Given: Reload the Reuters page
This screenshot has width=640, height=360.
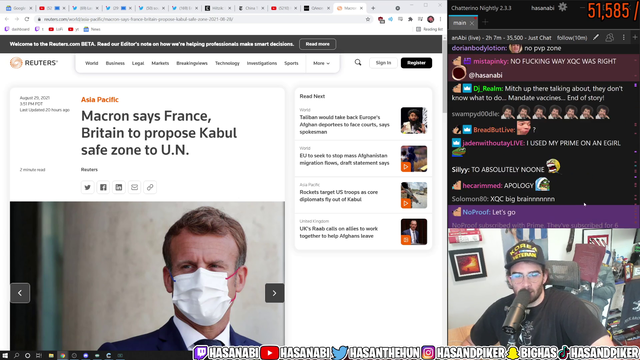Looking at the screenshot, I should point(27,19).
